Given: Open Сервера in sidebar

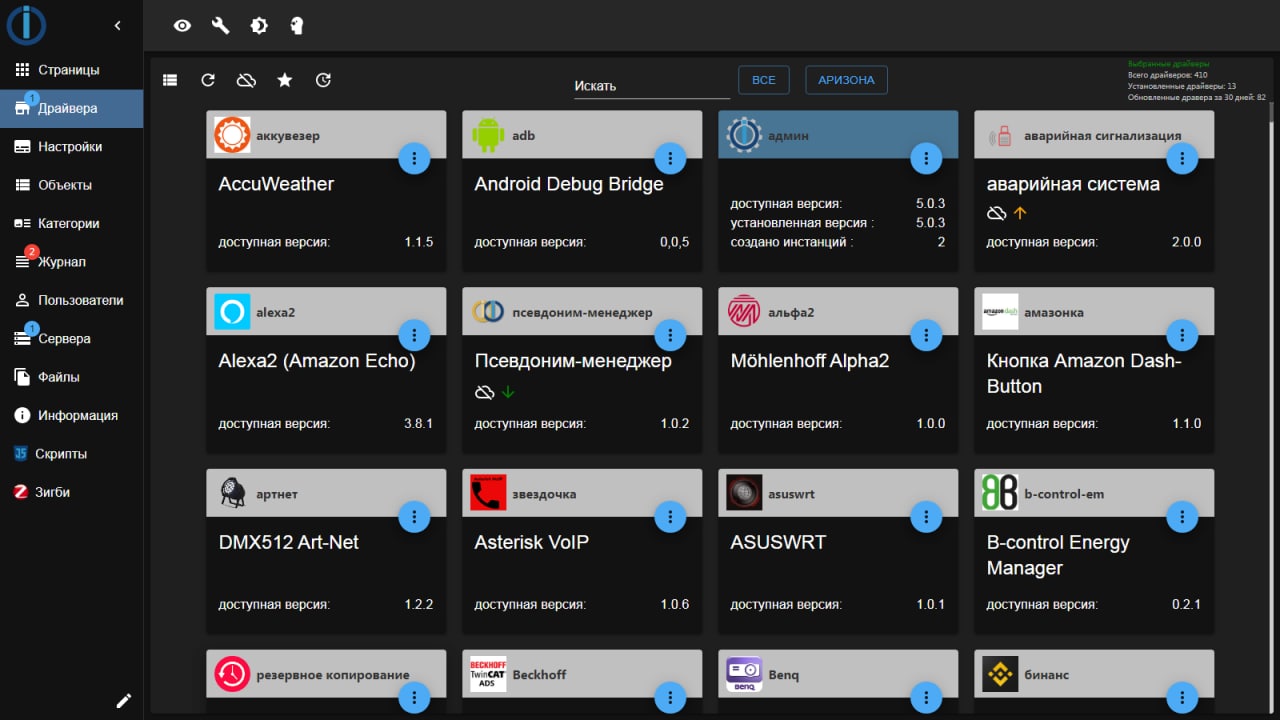Looking at the screenshot, I should coord(71,339).
